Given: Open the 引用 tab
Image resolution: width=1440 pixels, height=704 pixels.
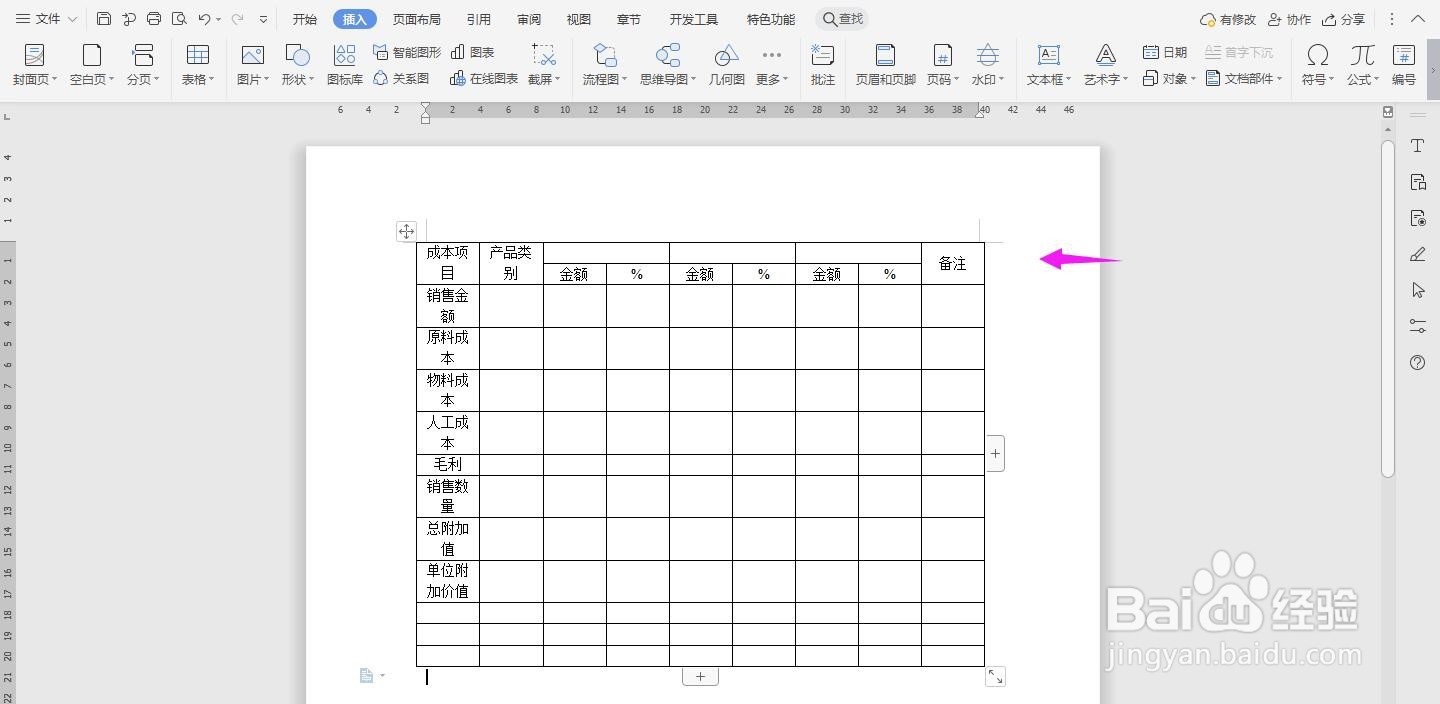Looking at the screenshot, I should coord(479,19).
